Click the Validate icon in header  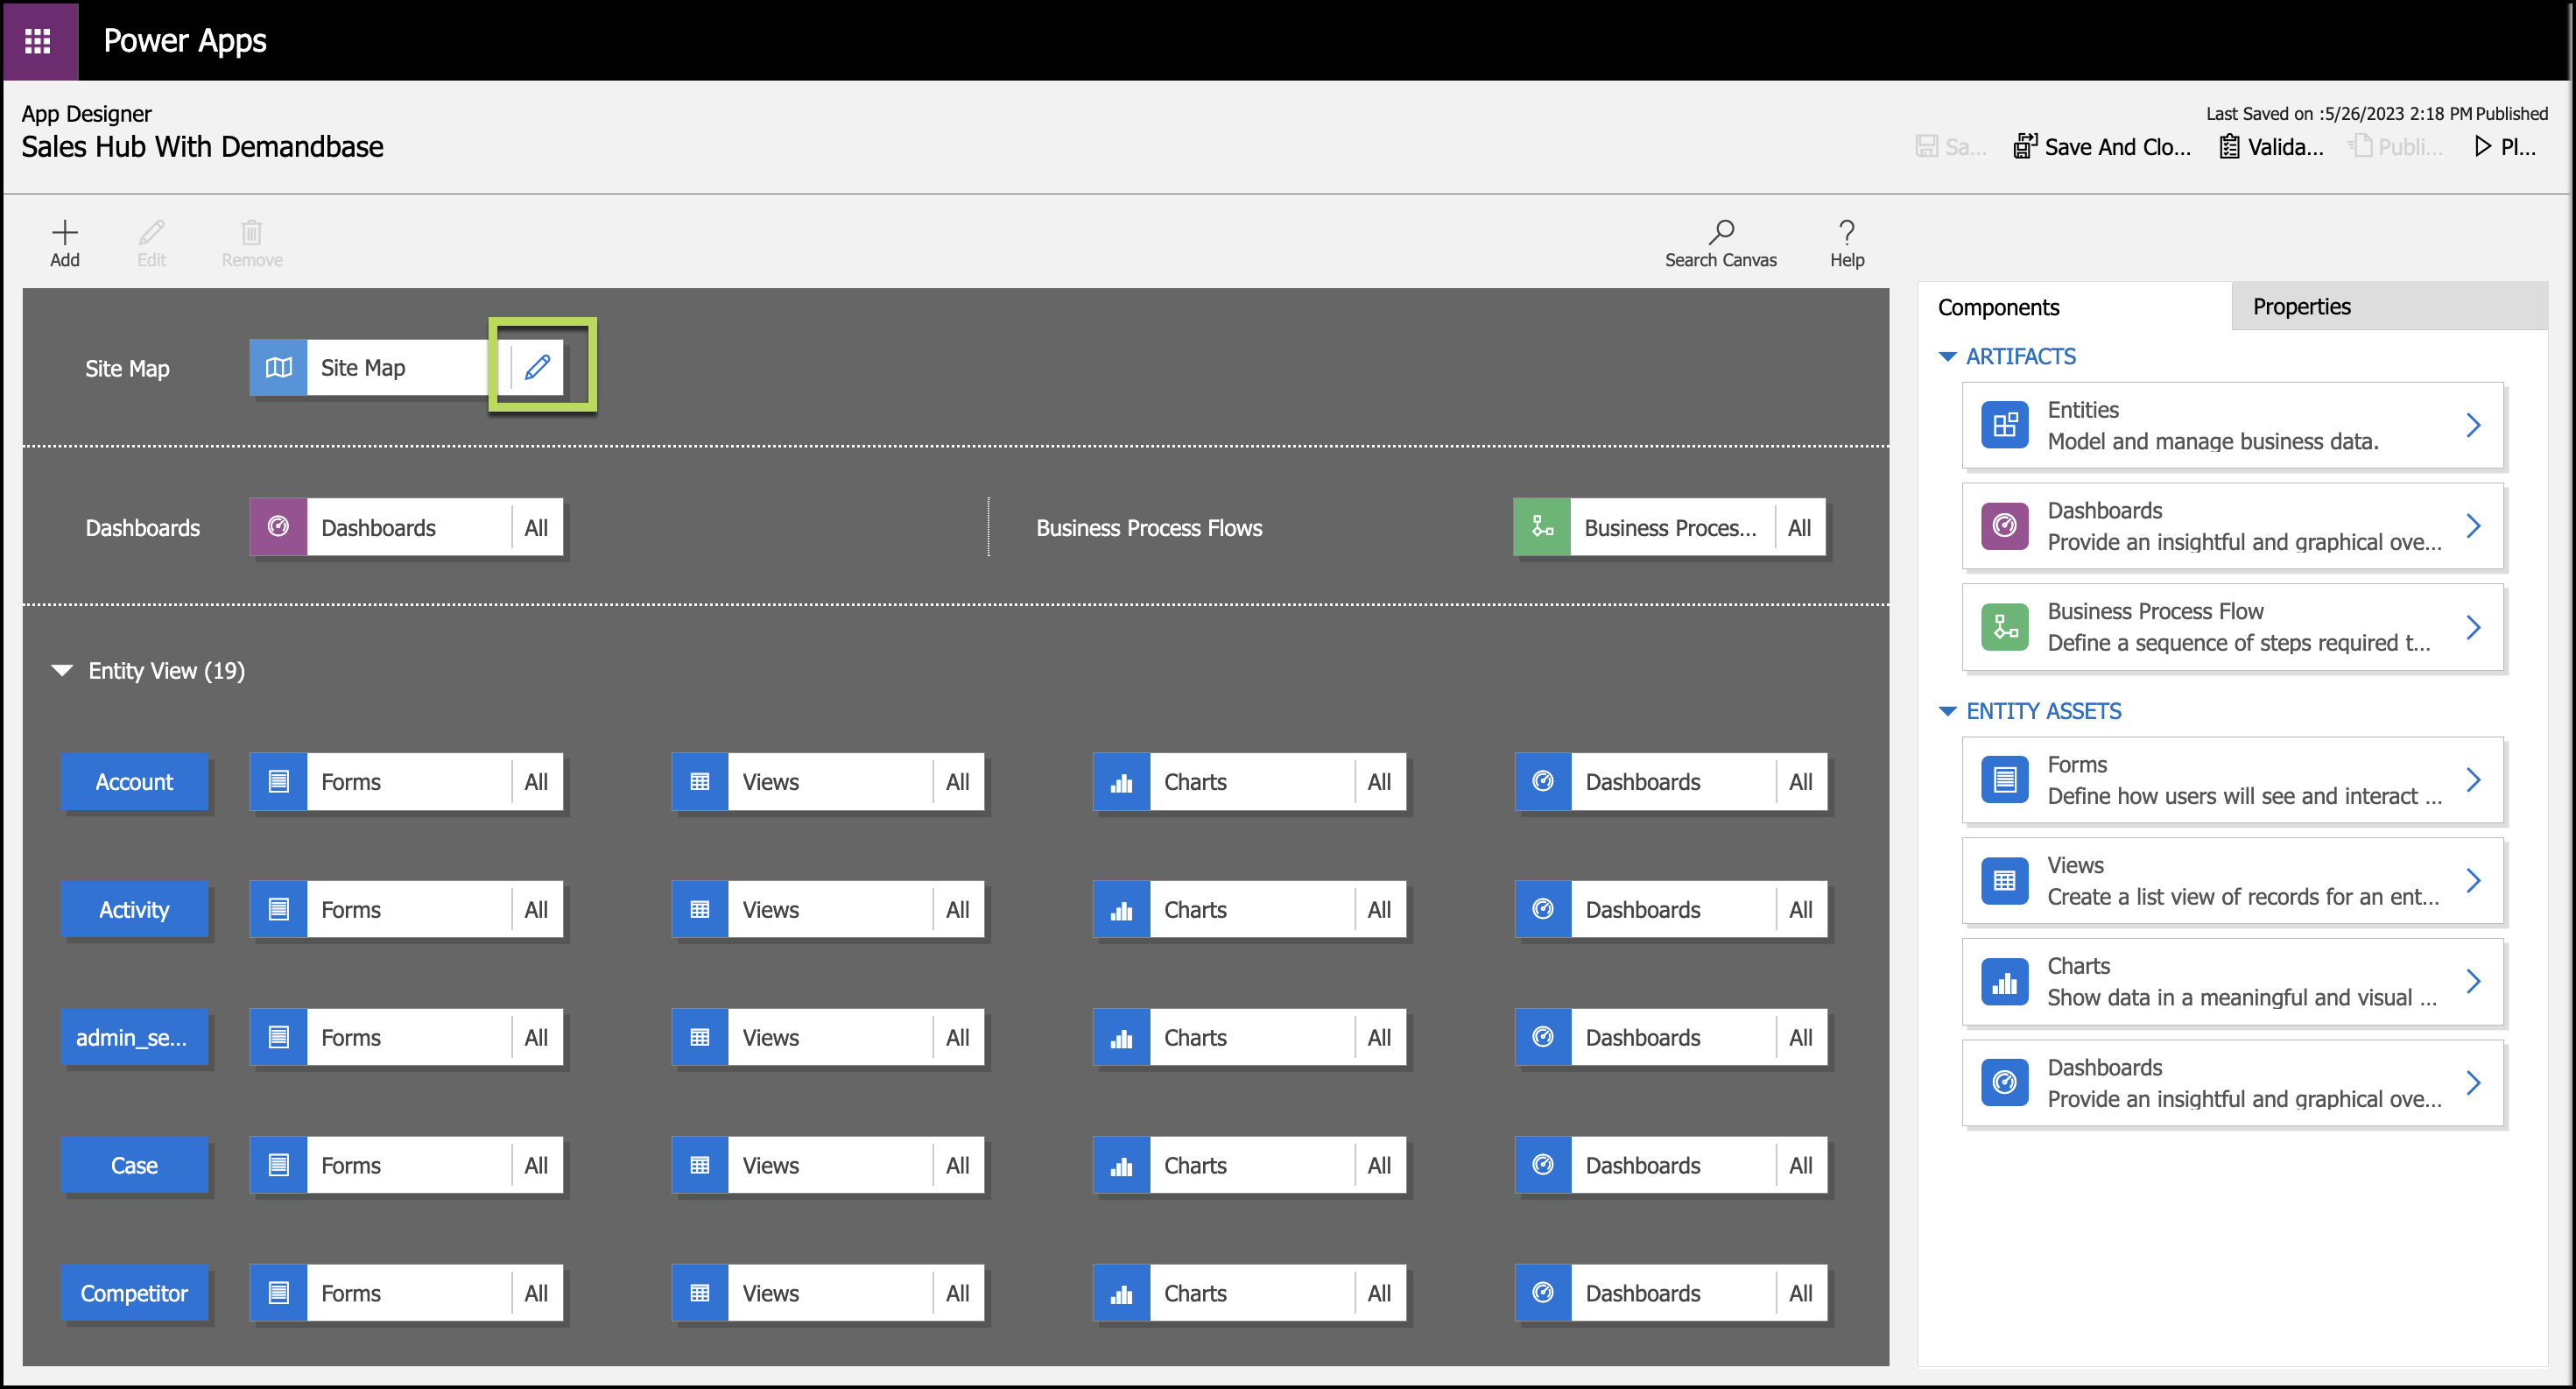pos(2229,147)
